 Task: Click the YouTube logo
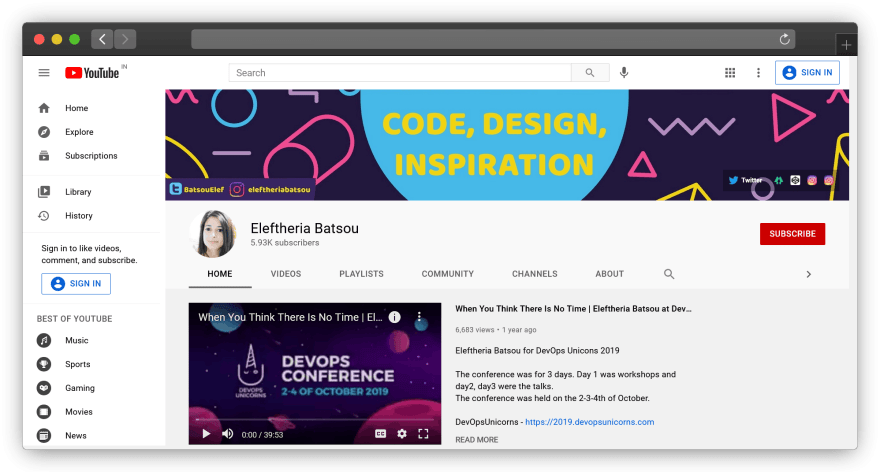tap(92, 73)
